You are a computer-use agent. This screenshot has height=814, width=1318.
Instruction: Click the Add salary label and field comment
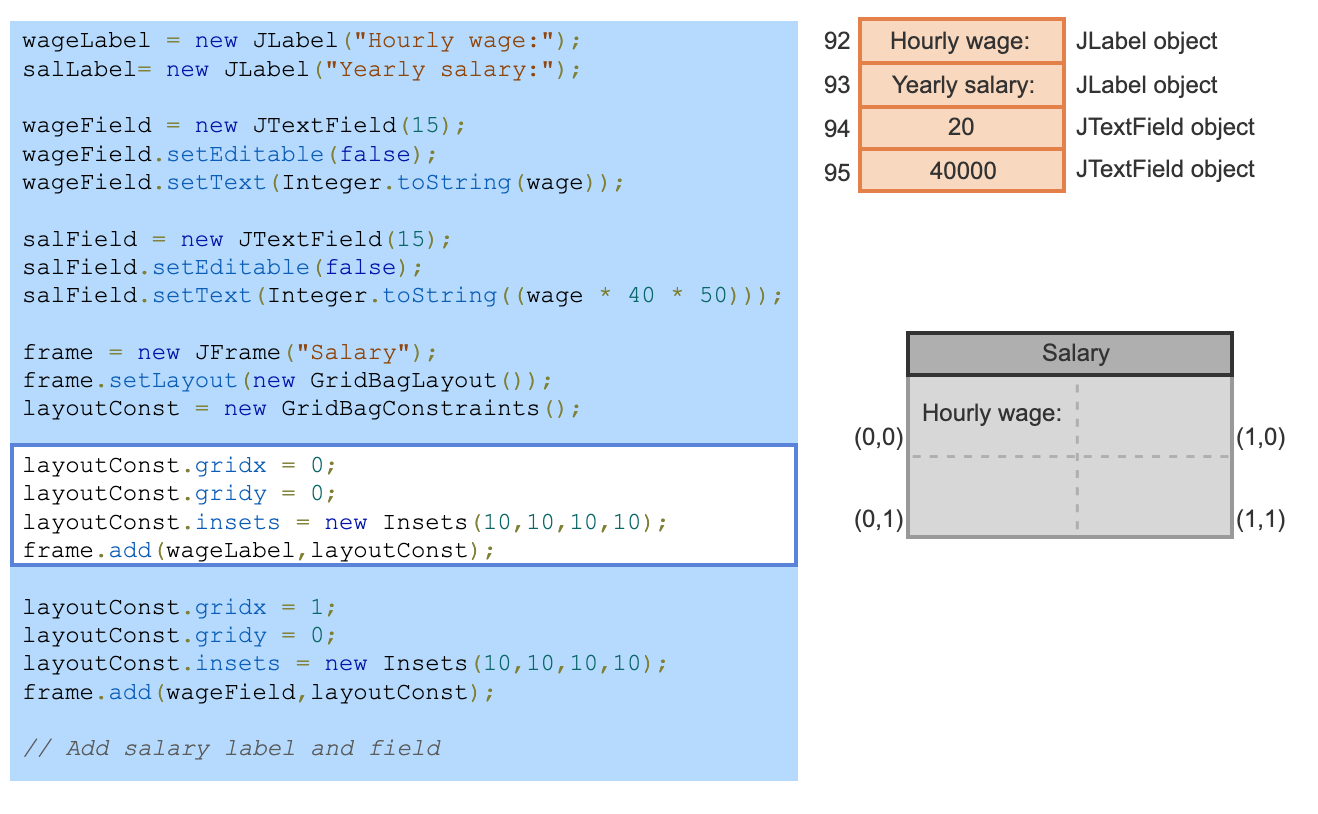[x=231, y=748]
